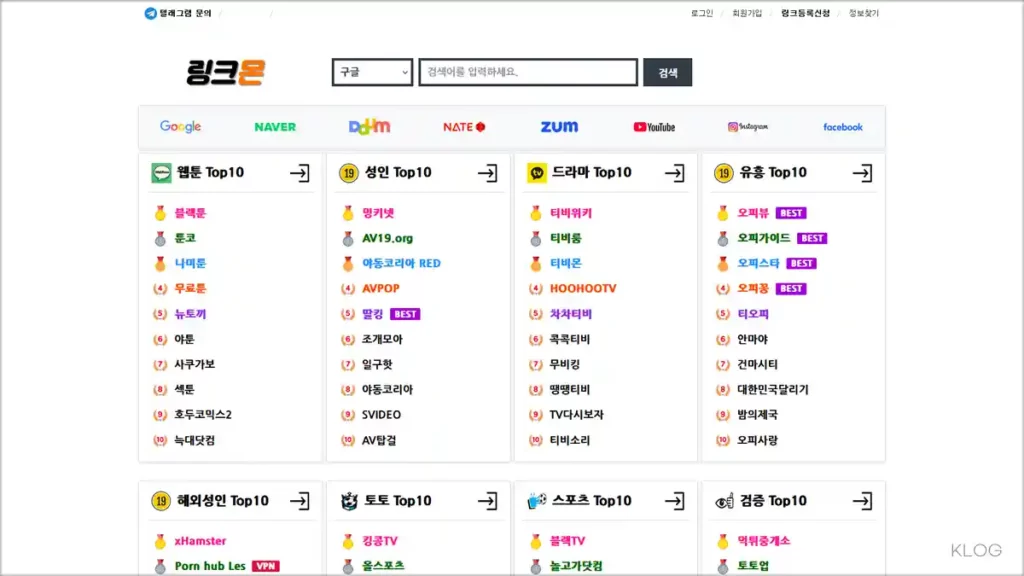Open the 링크온 site logo
The height and width of the screenshot is (576, 1024).
(x=226, y=72)
